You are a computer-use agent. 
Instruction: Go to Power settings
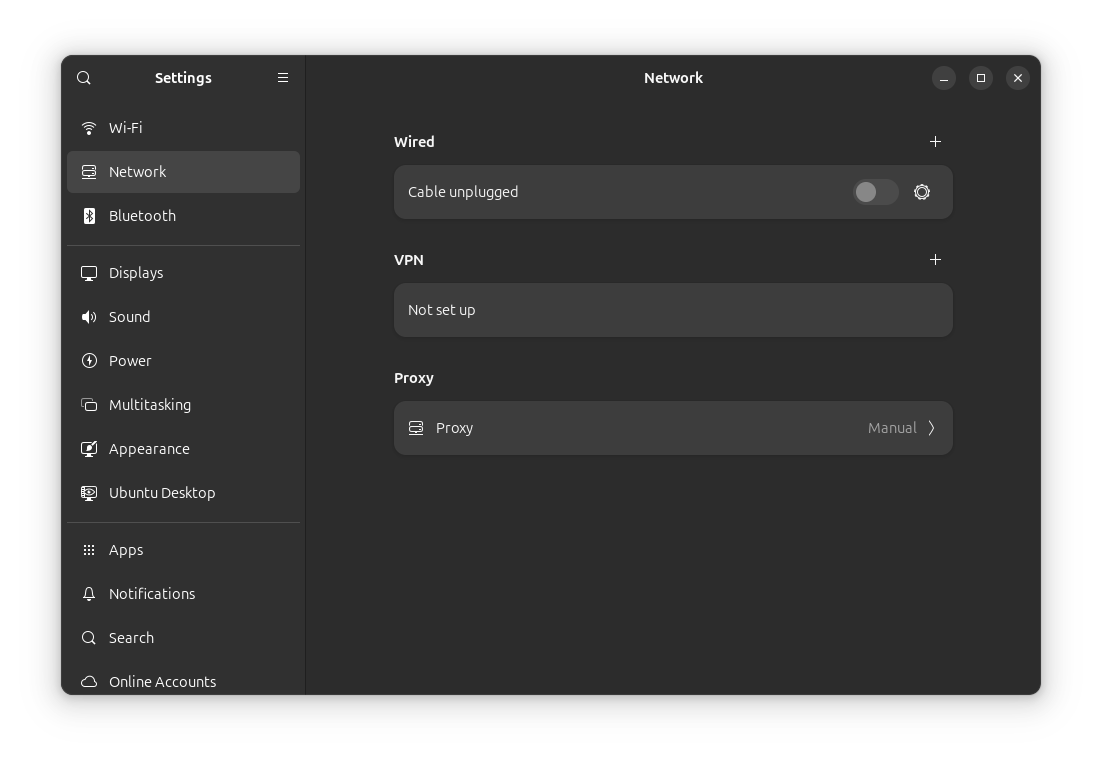pos(130,361)
